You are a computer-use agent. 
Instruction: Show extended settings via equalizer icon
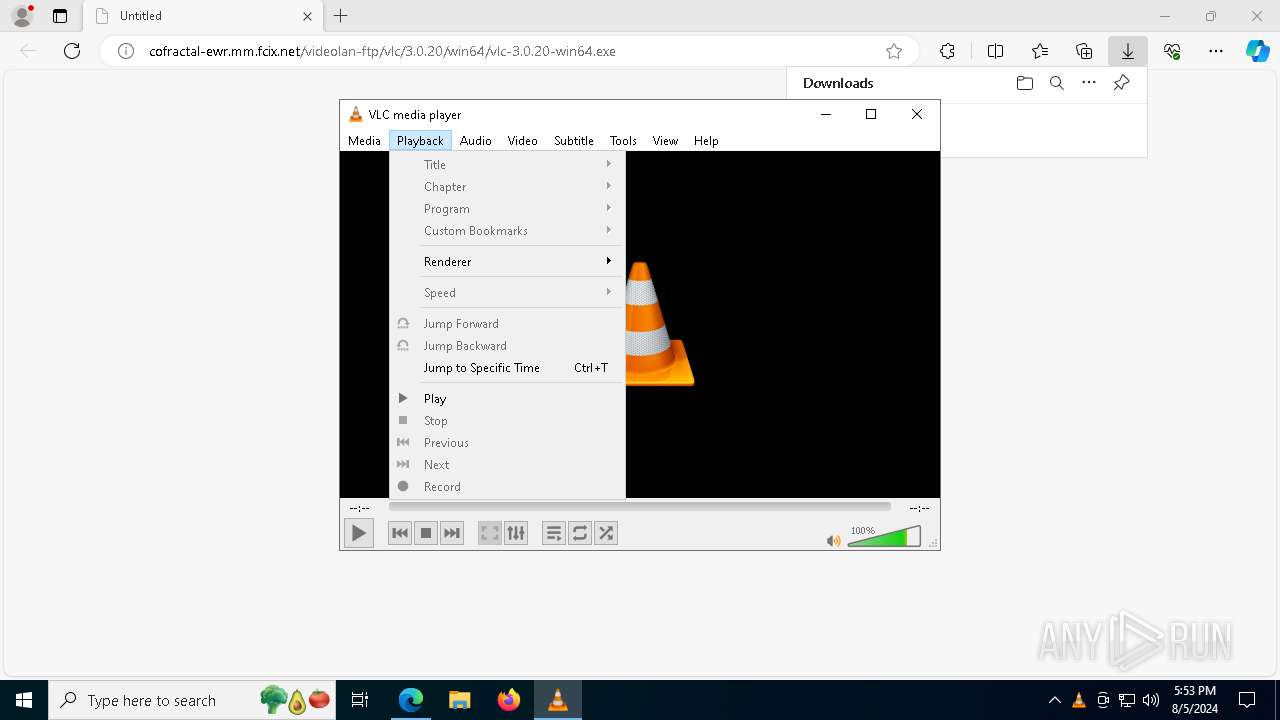[x=516, y=533]
